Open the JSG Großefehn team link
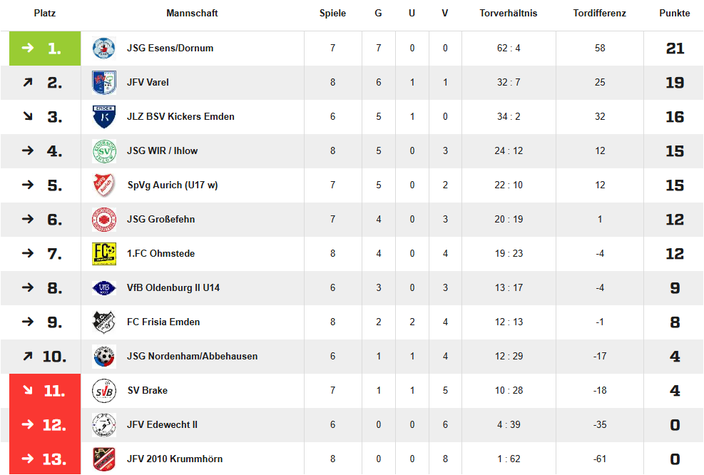 click(161, 219)
